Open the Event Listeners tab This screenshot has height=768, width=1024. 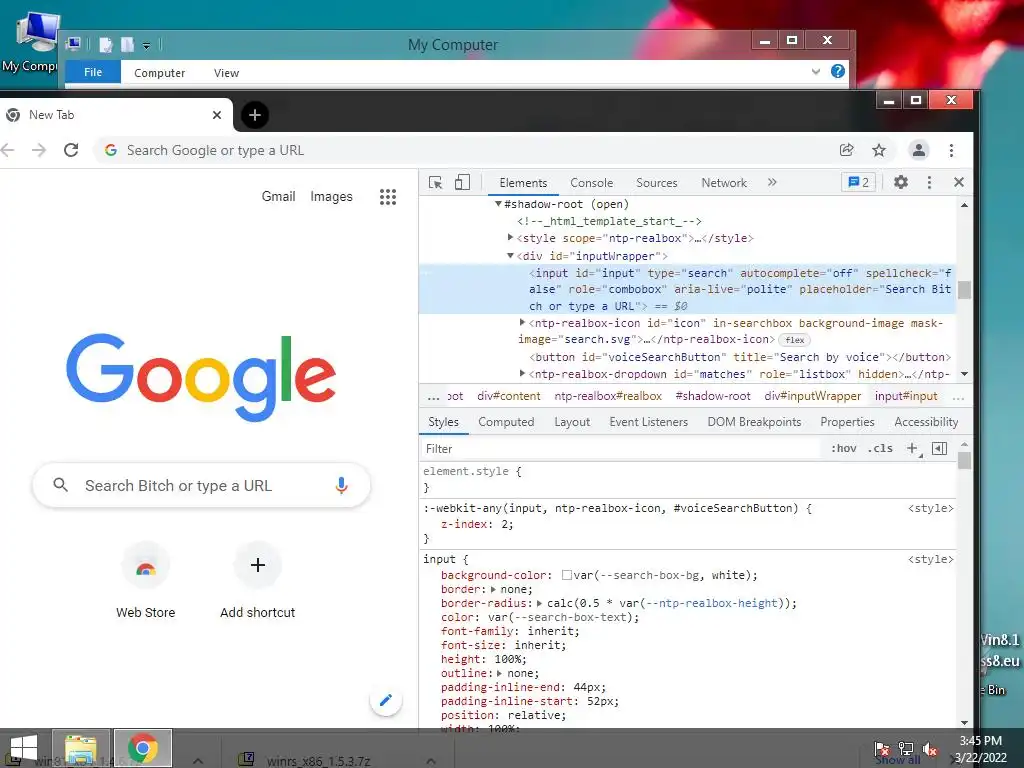[648, 422]
